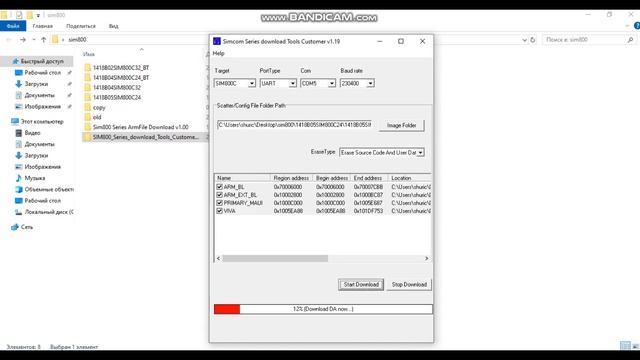Image resolution: width=640 pixels, height=360 pixels.
Task: Select folder 1418B04SIM800C32
Action: [117, 87]
